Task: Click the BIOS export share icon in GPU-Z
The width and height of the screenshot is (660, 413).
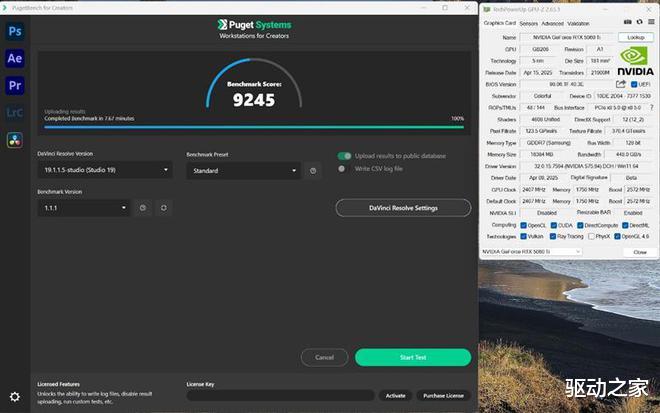Action: click(621, 84)
